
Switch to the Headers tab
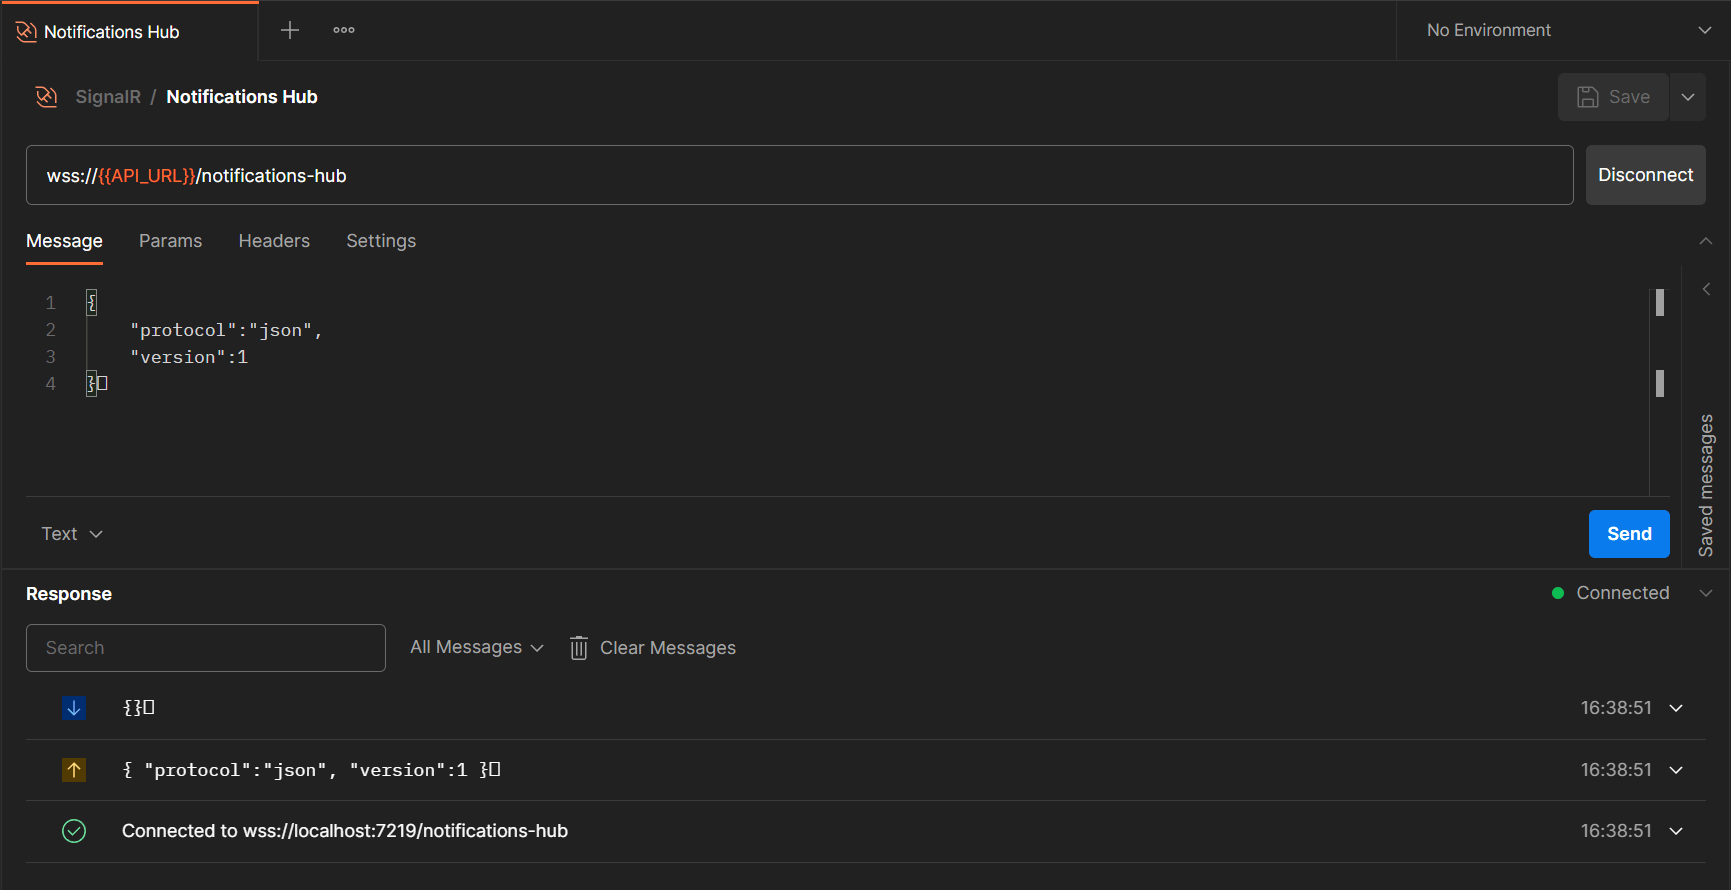tap(274, 241)
